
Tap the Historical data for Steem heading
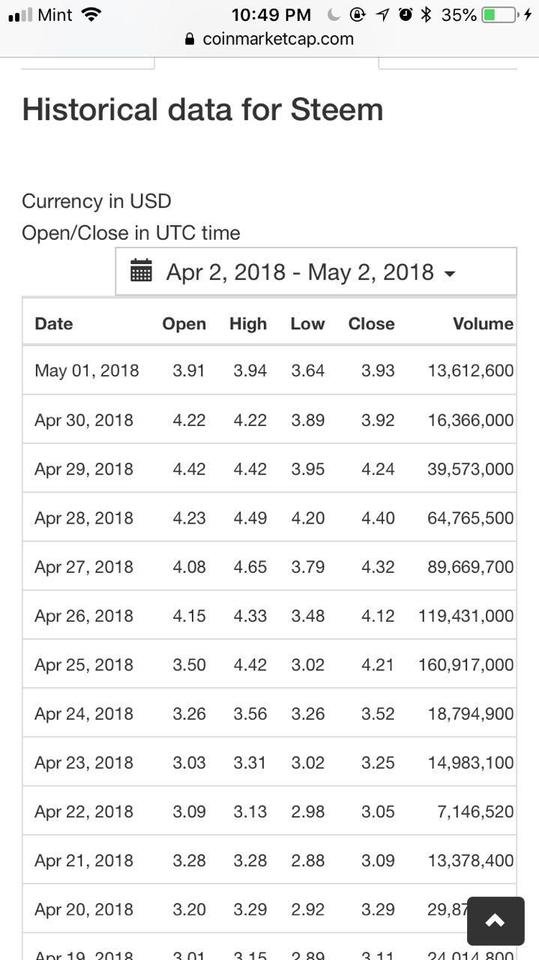pos(203,110)
